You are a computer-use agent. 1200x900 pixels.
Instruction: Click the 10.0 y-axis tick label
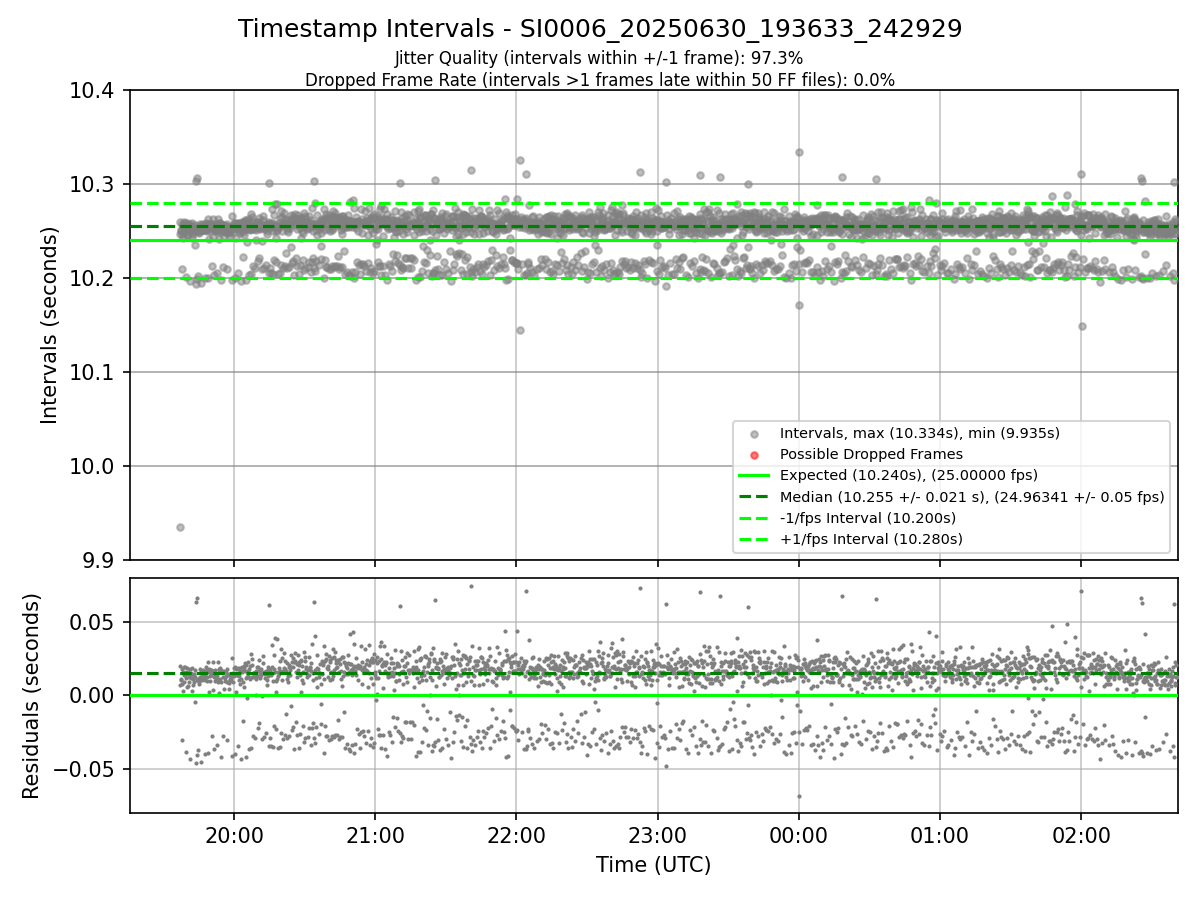(x=91, y=467)
